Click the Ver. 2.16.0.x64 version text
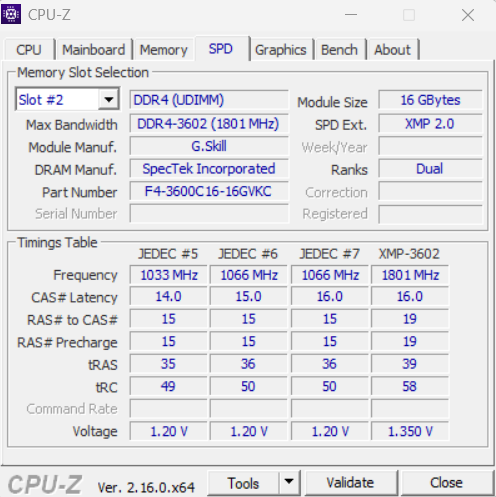This screenshot has width=496, height=497. 146,487
